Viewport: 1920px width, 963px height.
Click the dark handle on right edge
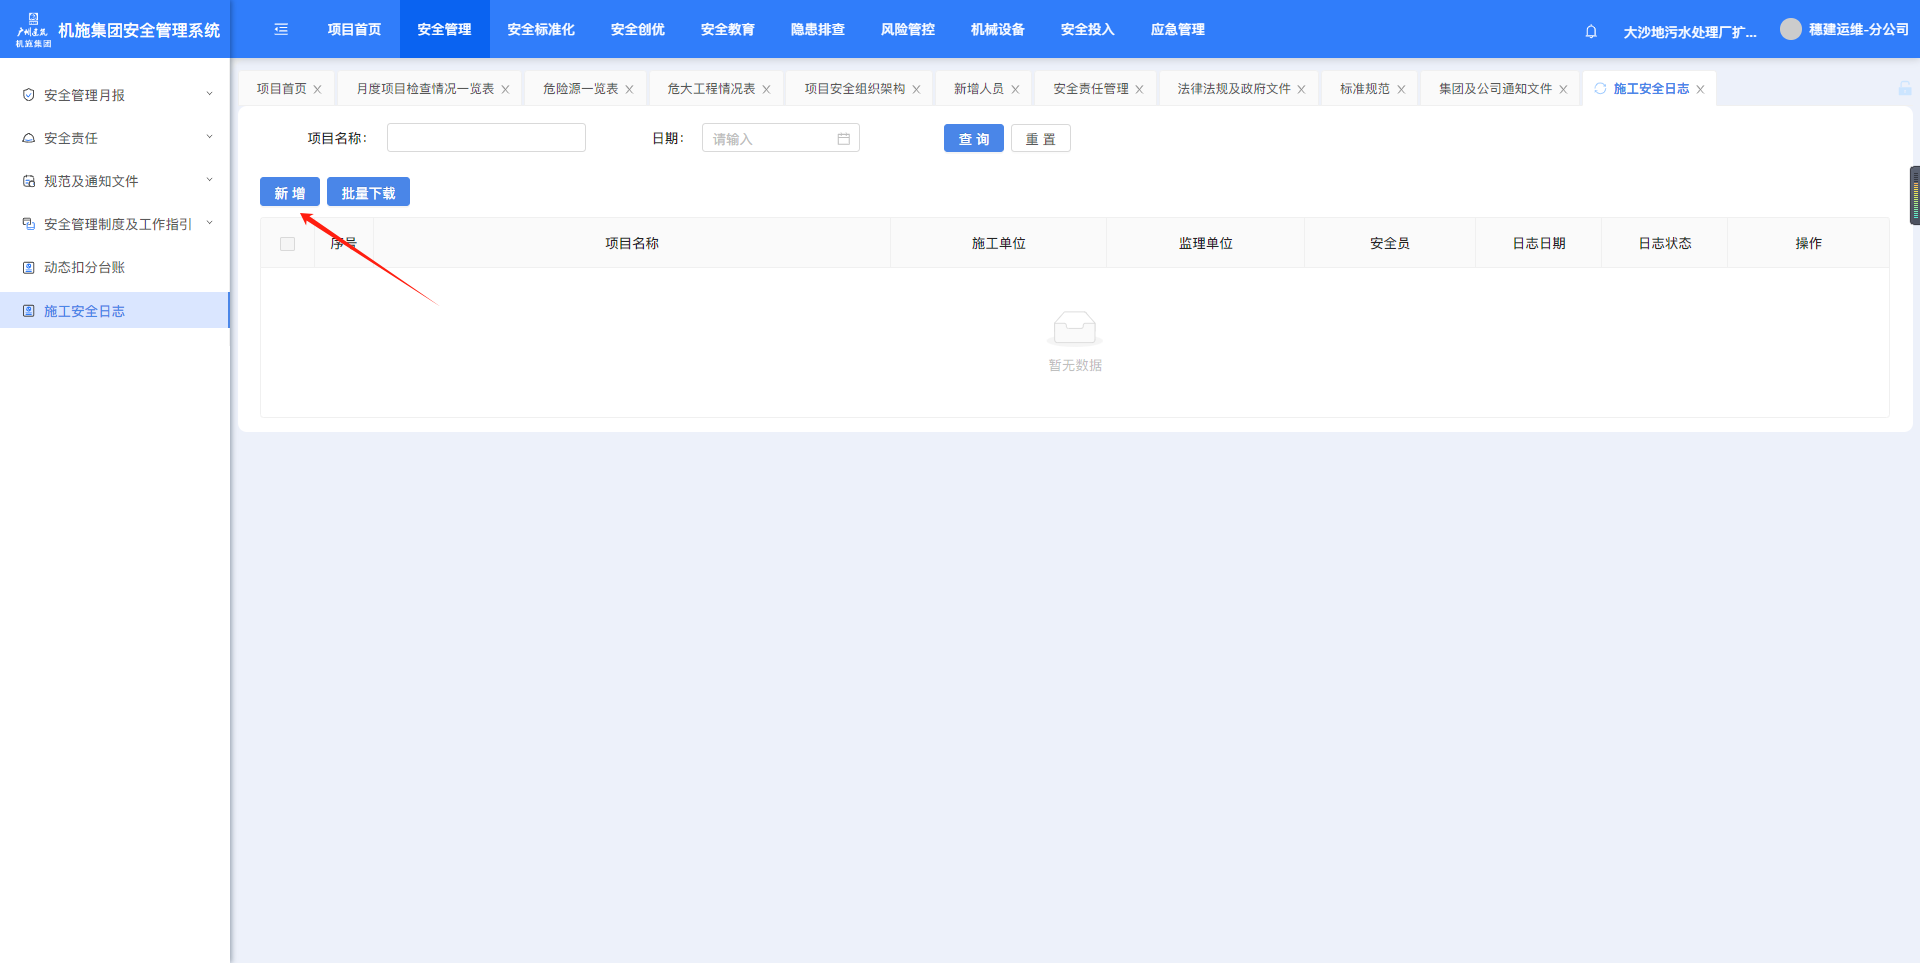point(1914,195)
